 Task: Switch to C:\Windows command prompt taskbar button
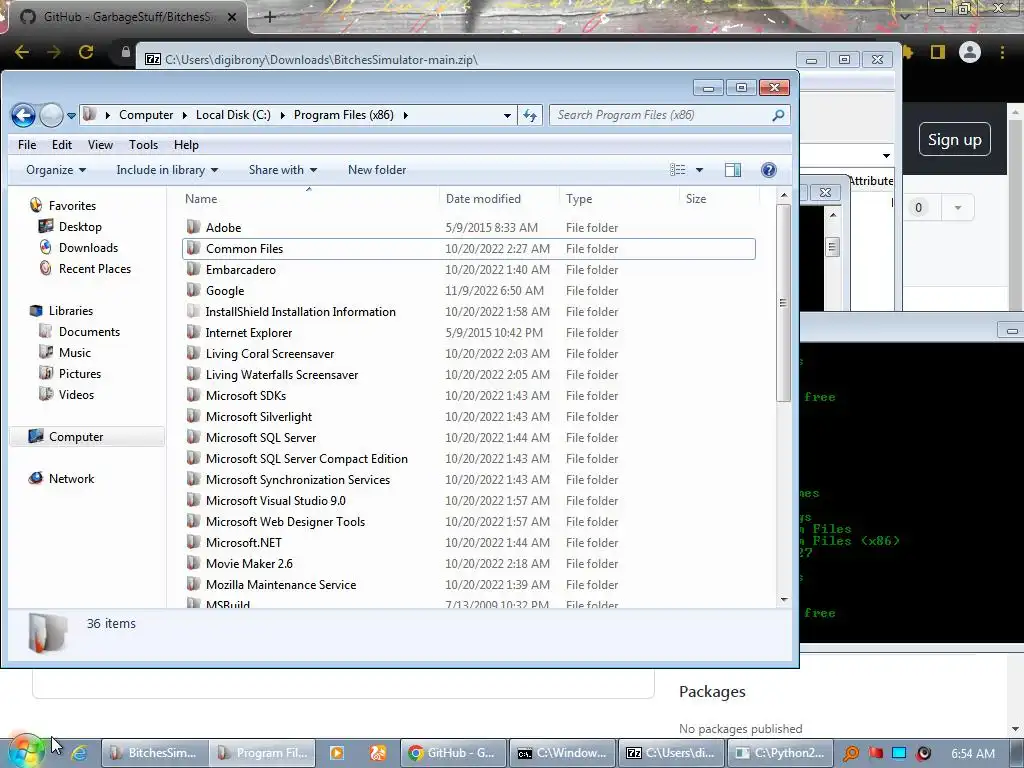point(562,753)
